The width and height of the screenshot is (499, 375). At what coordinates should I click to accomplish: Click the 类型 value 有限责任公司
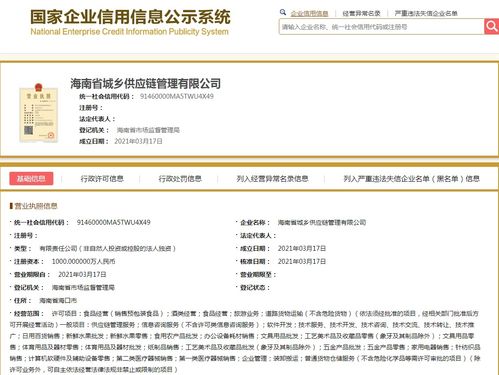pos(107,248)
